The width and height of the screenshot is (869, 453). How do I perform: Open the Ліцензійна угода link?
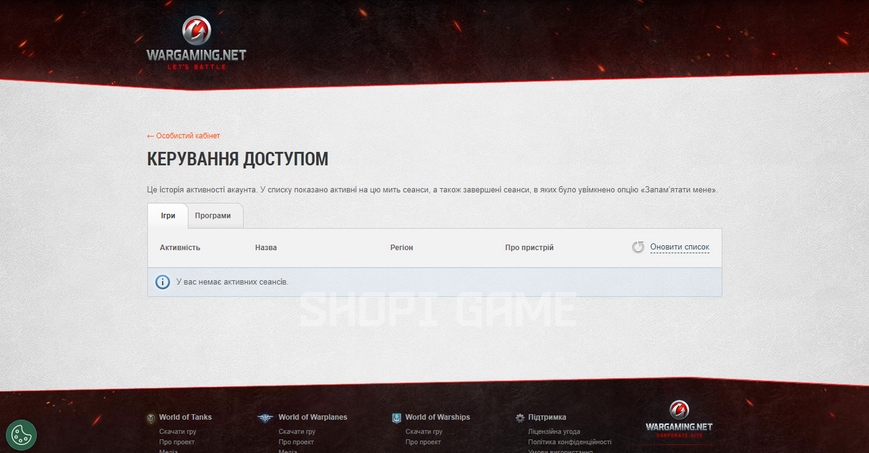(554, 431)
